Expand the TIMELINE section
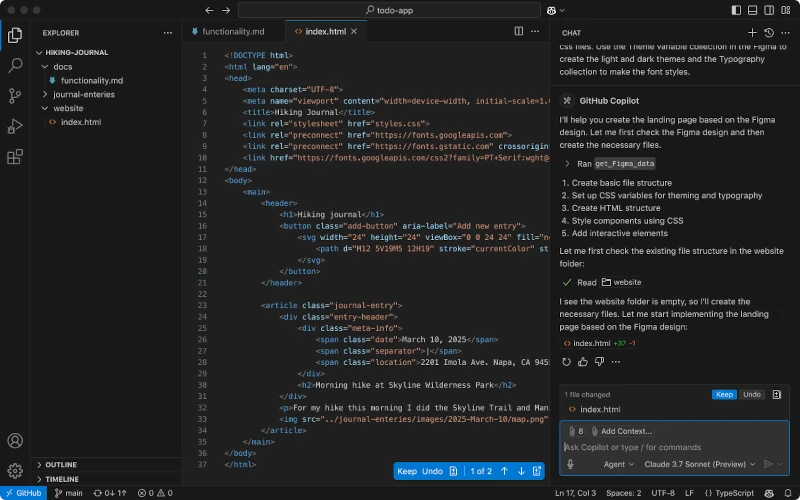 [62, 479]
